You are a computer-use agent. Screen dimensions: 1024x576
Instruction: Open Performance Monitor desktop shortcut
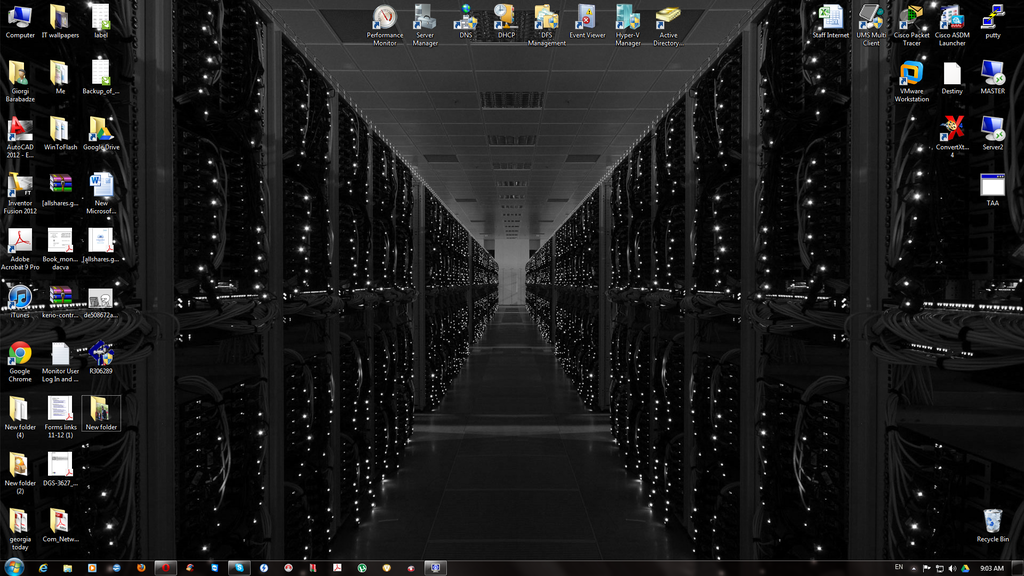(x=385, y=18)
